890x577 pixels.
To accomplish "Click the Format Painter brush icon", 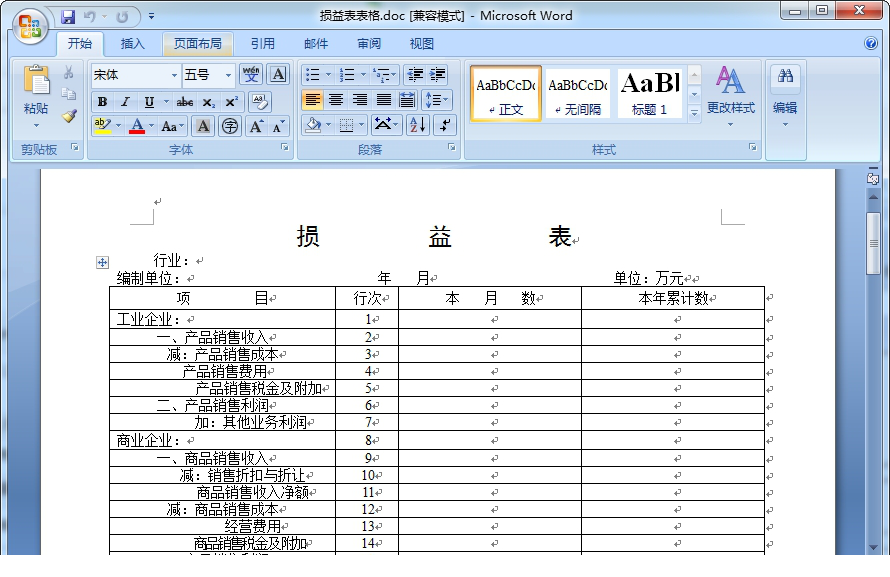I will point(69,116).
